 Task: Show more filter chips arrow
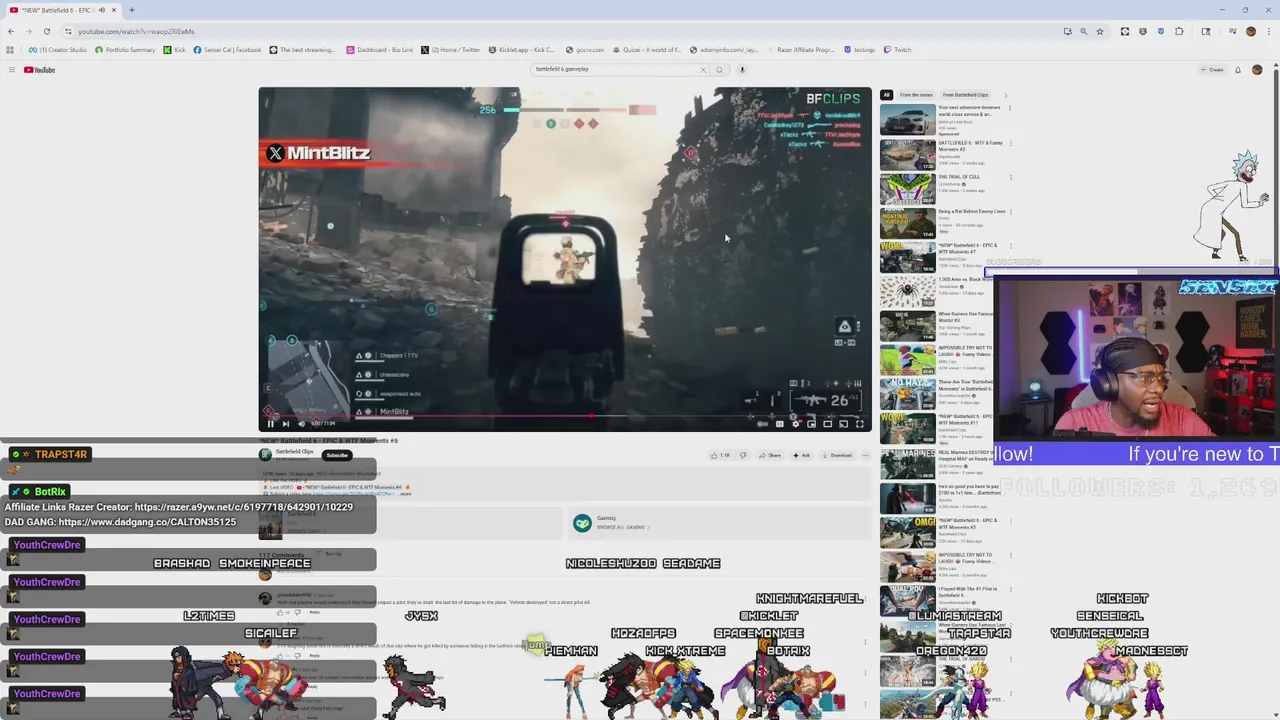coord(1006,95)
